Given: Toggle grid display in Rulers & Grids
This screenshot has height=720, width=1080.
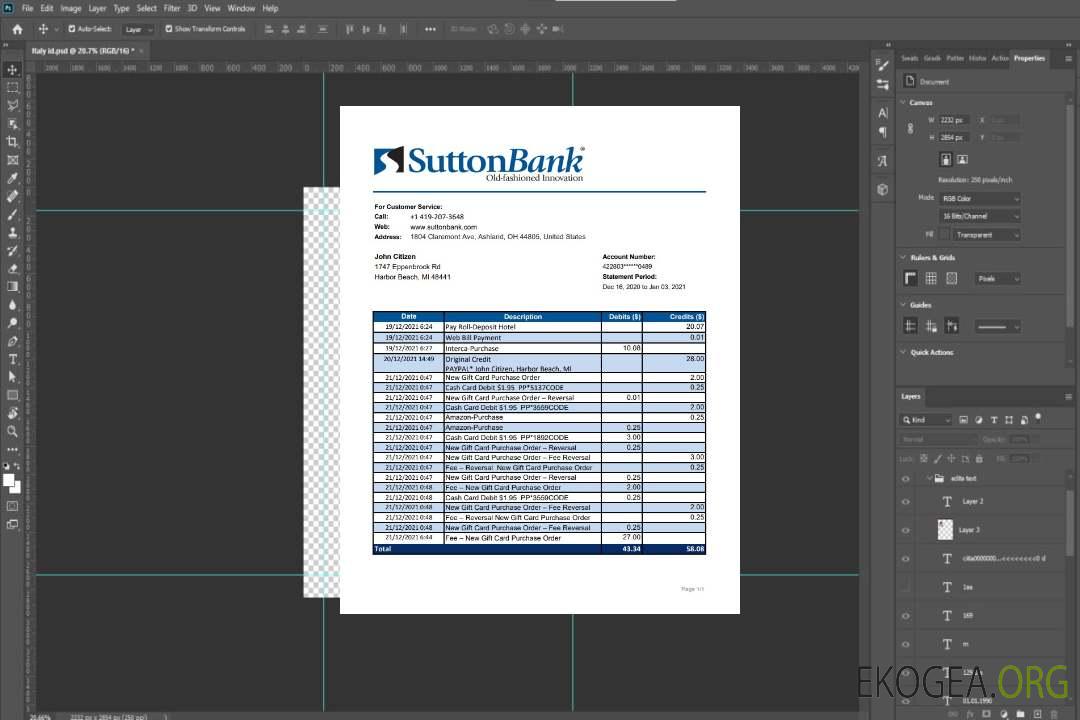Looking at the screenshot, I should point(931,278).
